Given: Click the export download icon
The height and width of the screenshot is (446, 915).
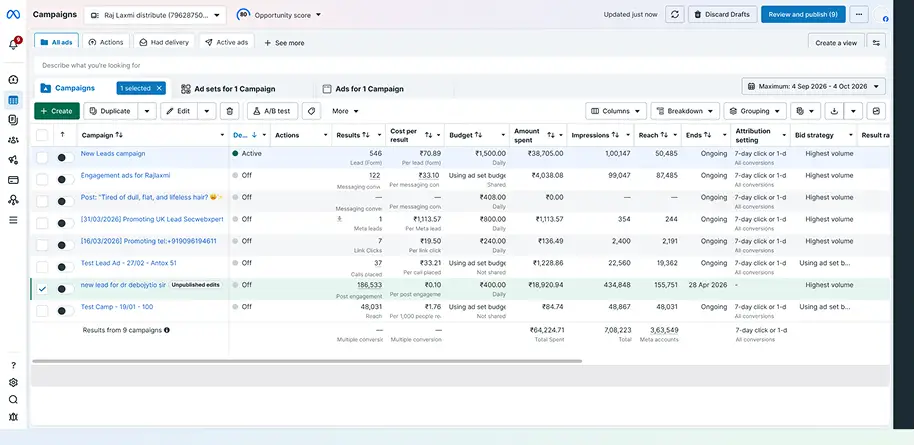Looking at the screenshot, I should click(834, 111).
